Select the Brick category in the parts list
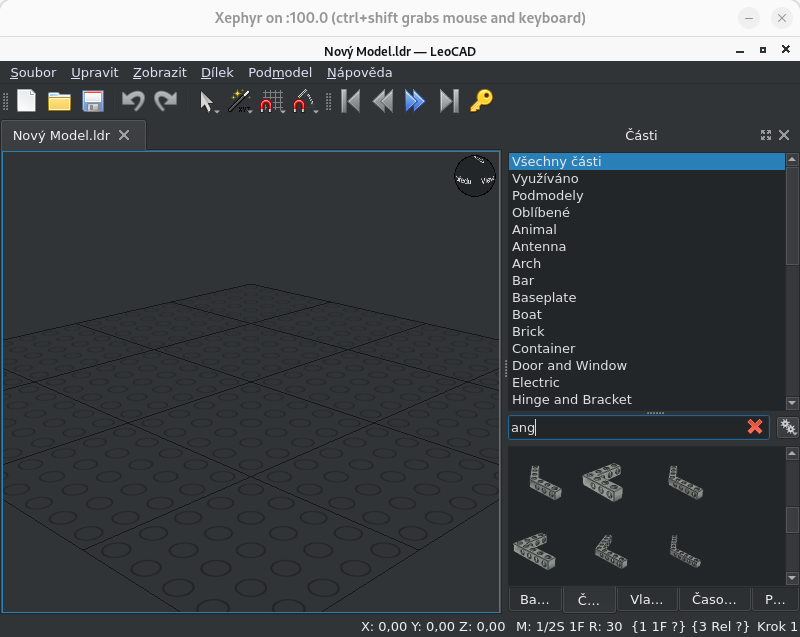The width and height of the screenshot is (800, 637). (528, 331)
